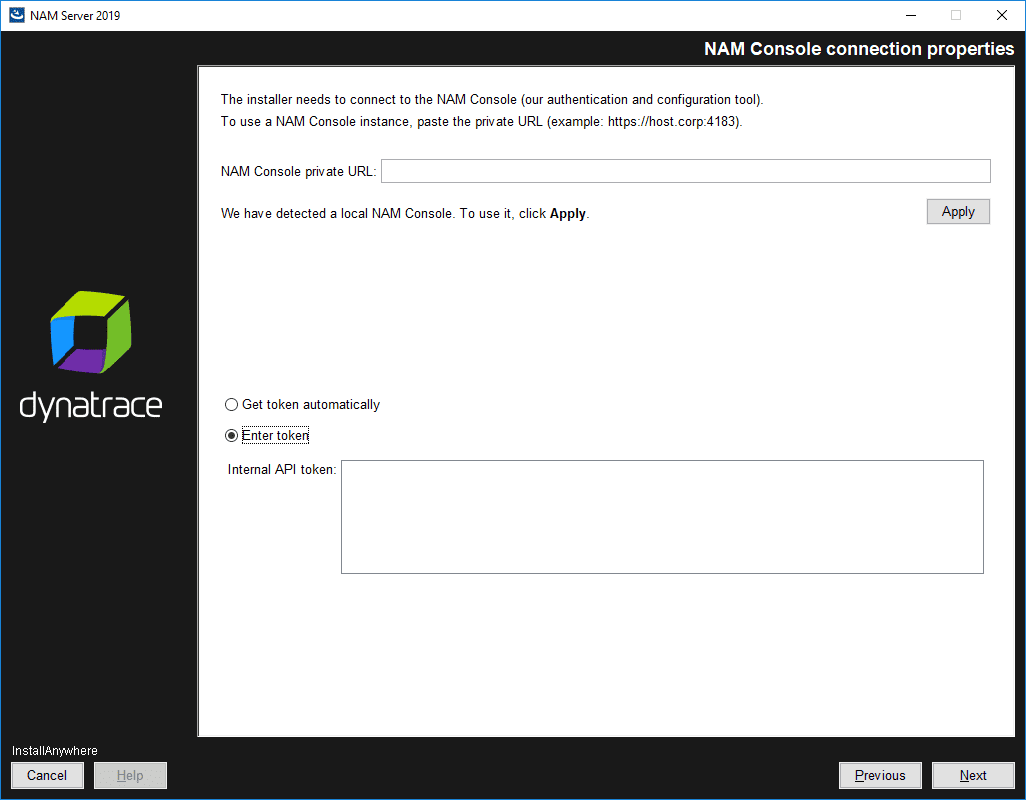Click inside the Internal API token box
The image size is (1026, 800).
point(662,517)
